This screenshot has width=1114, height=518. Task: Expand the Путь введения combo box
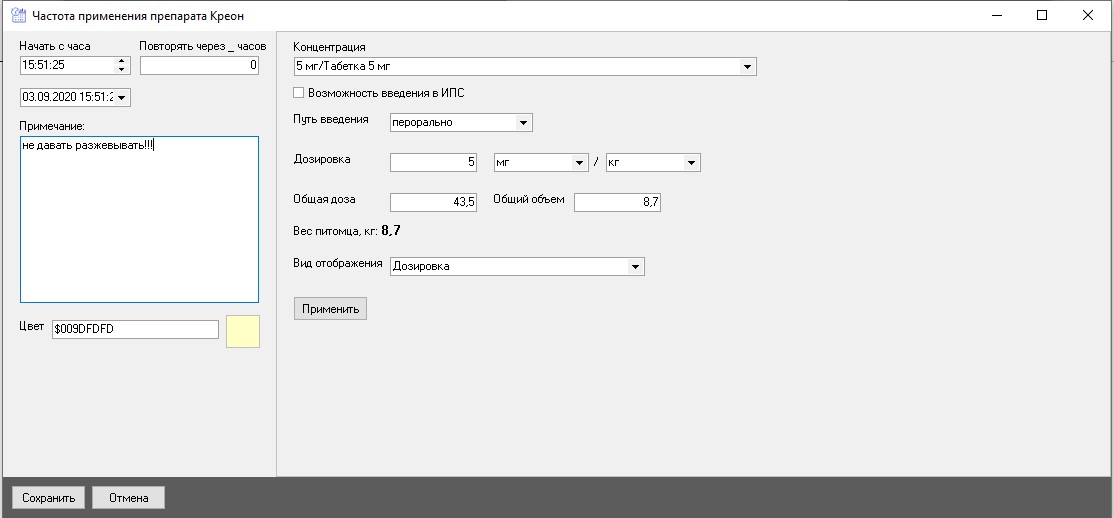pos(523,123)
